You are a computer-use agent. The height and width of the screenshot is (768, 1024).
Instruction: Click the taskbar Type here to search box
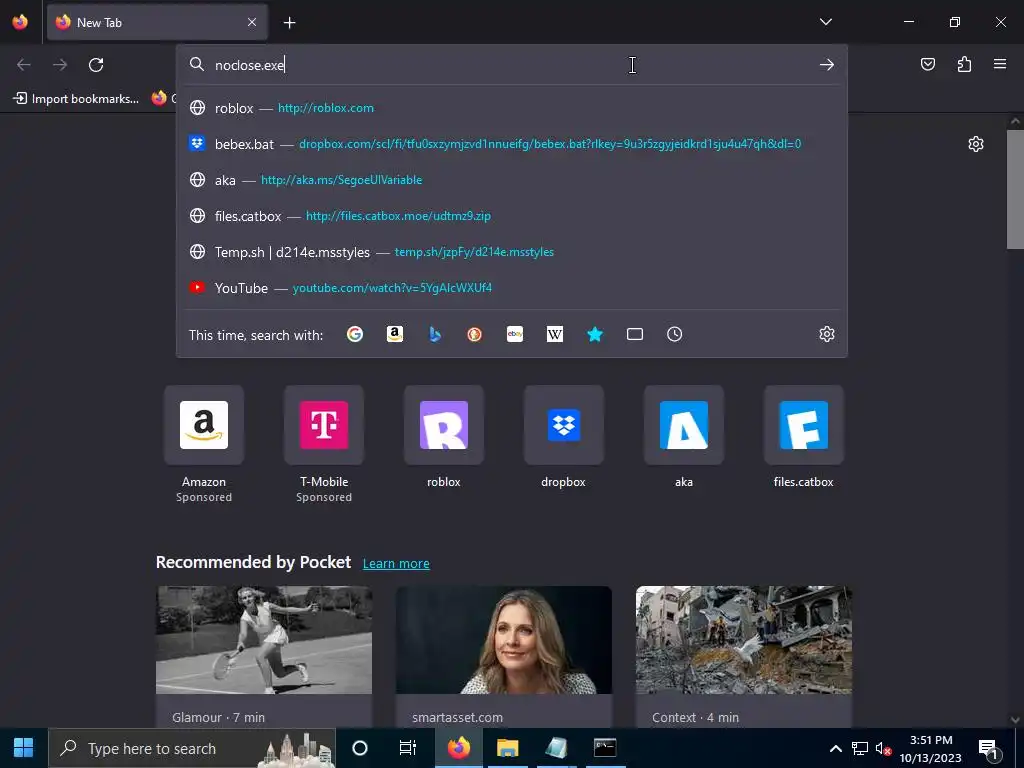[x=192, y=748]
